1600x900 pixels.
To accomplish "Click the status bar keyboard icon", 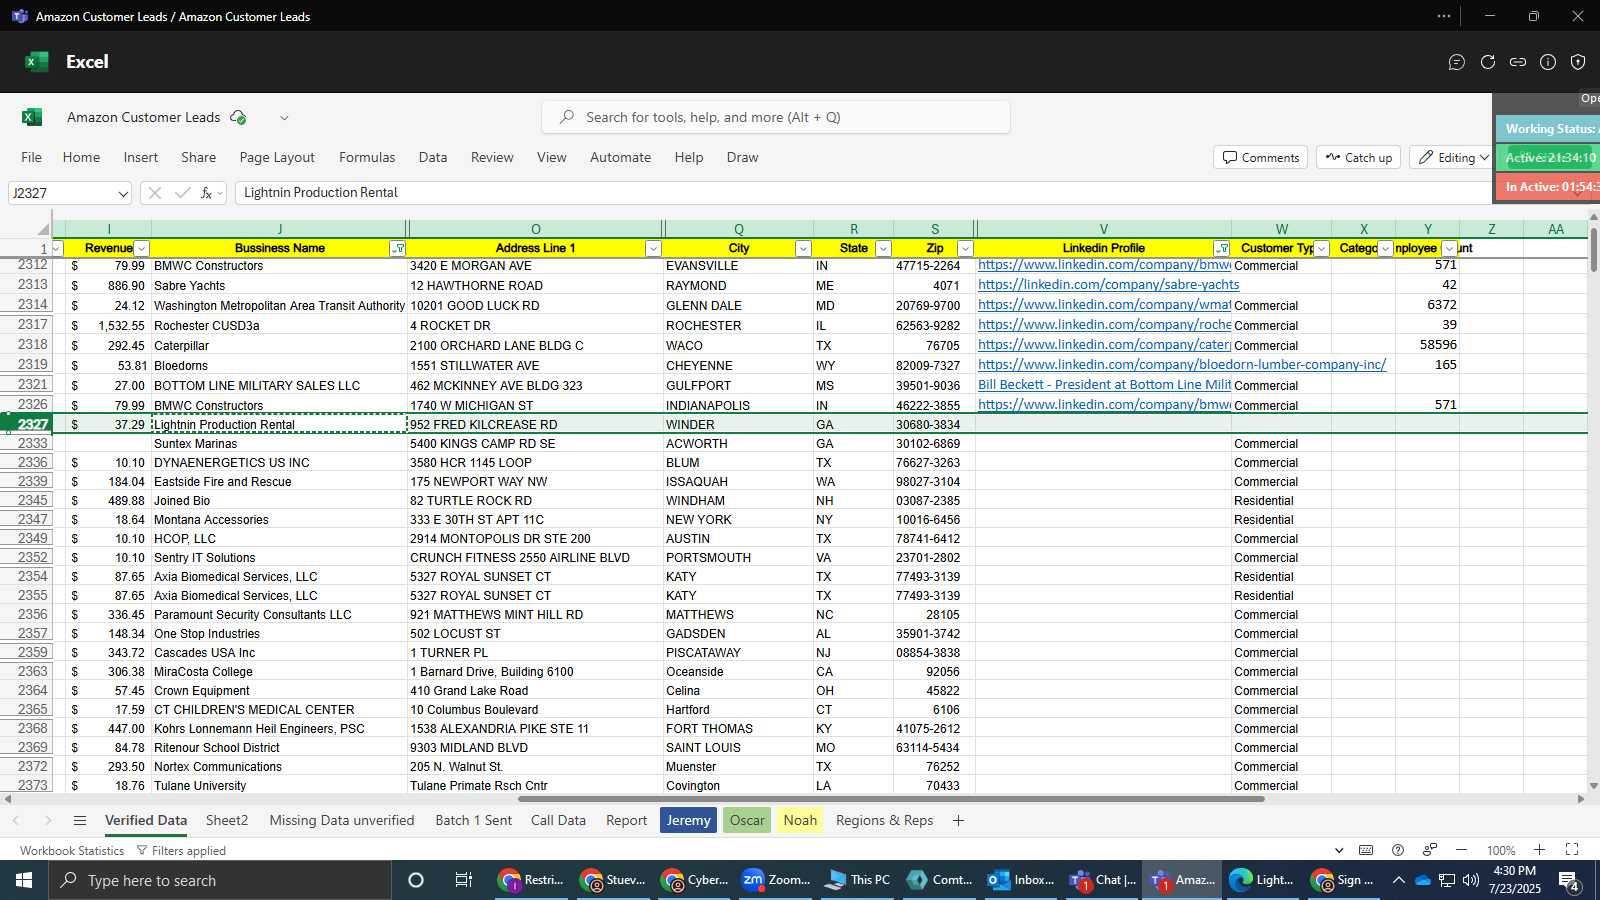I will click(1366, 850).
